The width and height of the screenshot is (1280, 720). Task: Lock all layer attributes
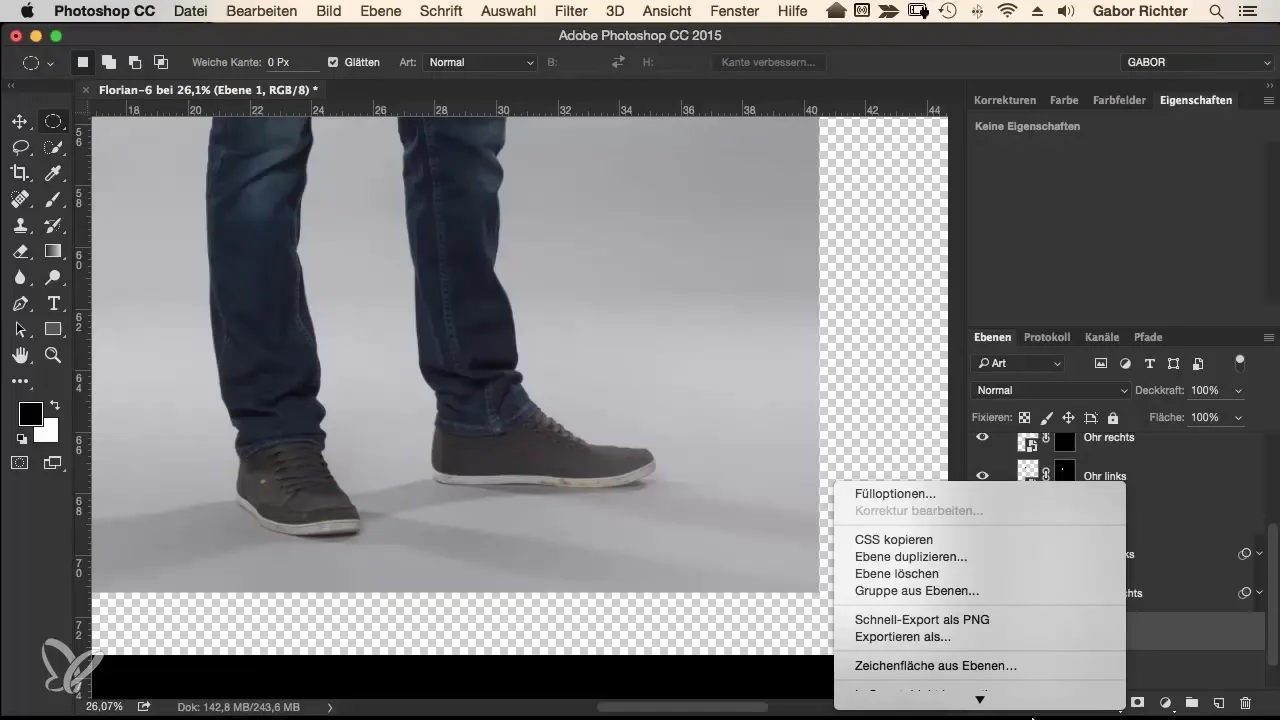click(1113, 418)
